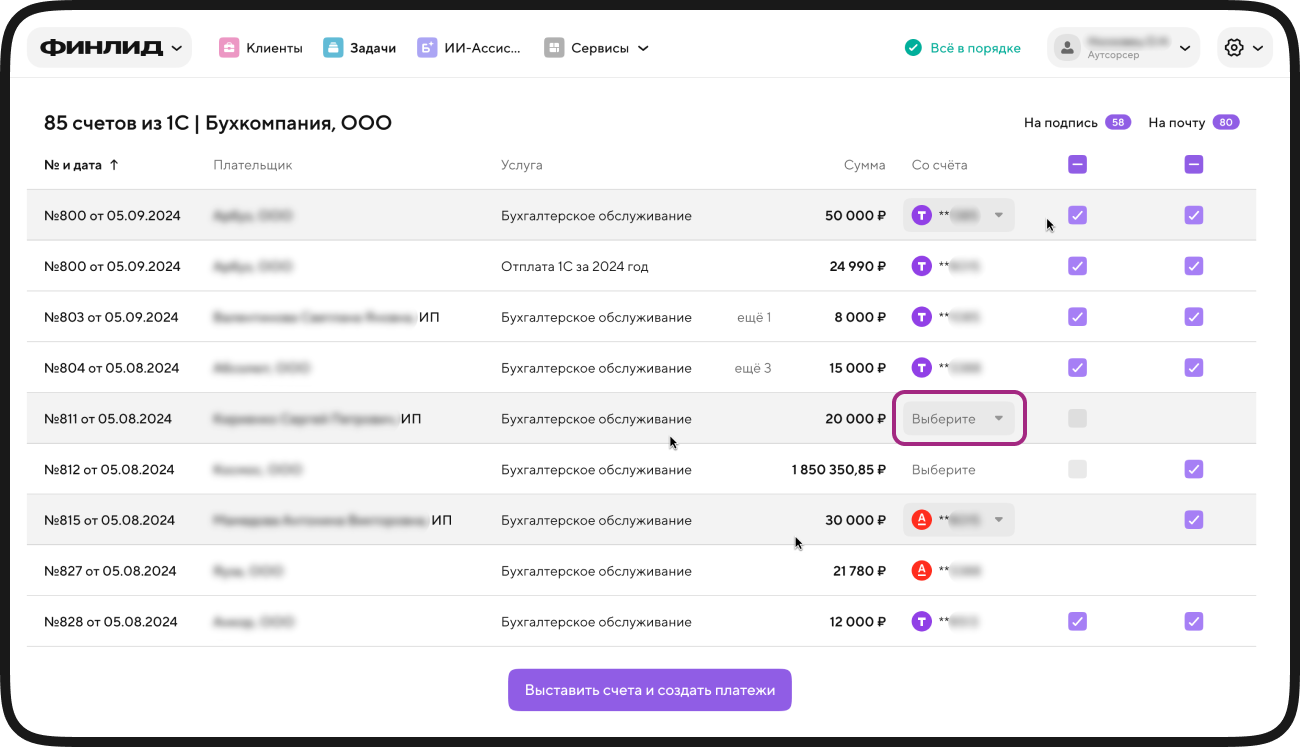Click the sort arrow next to '№ и дата'
1300x747 pixels.
(114, 165)
